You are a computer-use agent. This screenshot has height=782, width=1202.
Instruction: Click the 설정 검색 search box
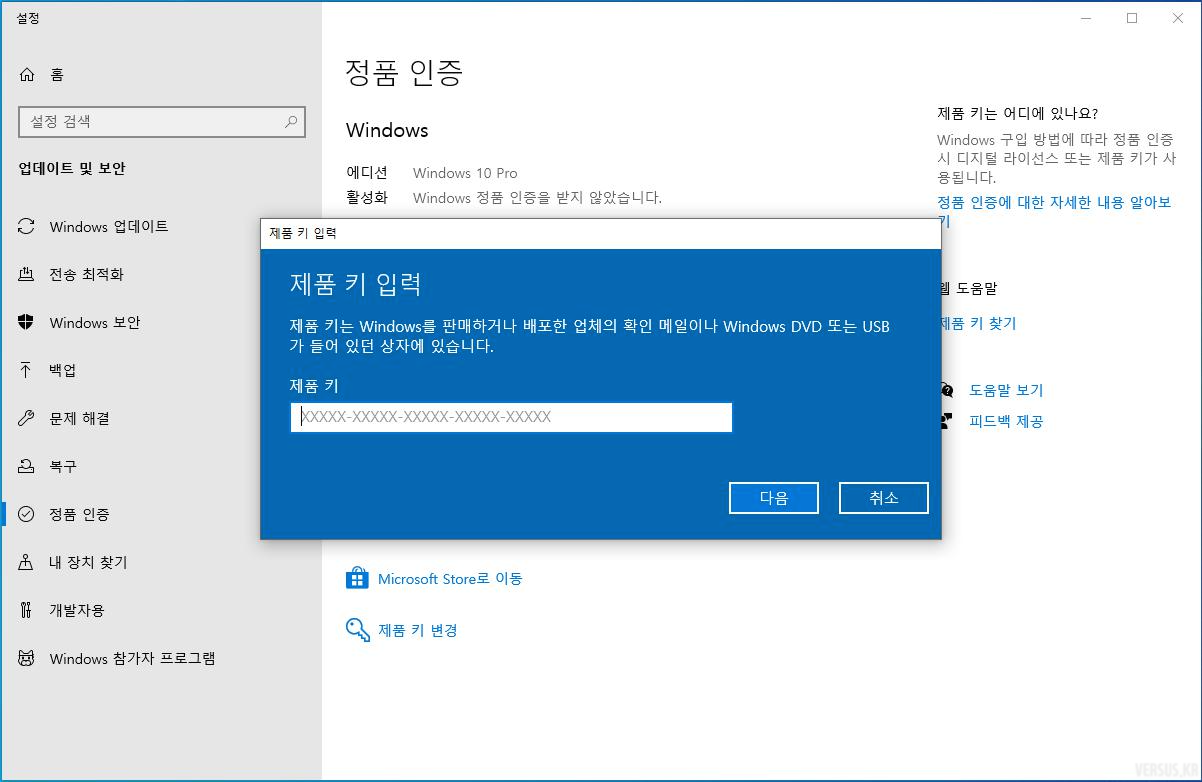pyautogui.click(x=162, y=122)
